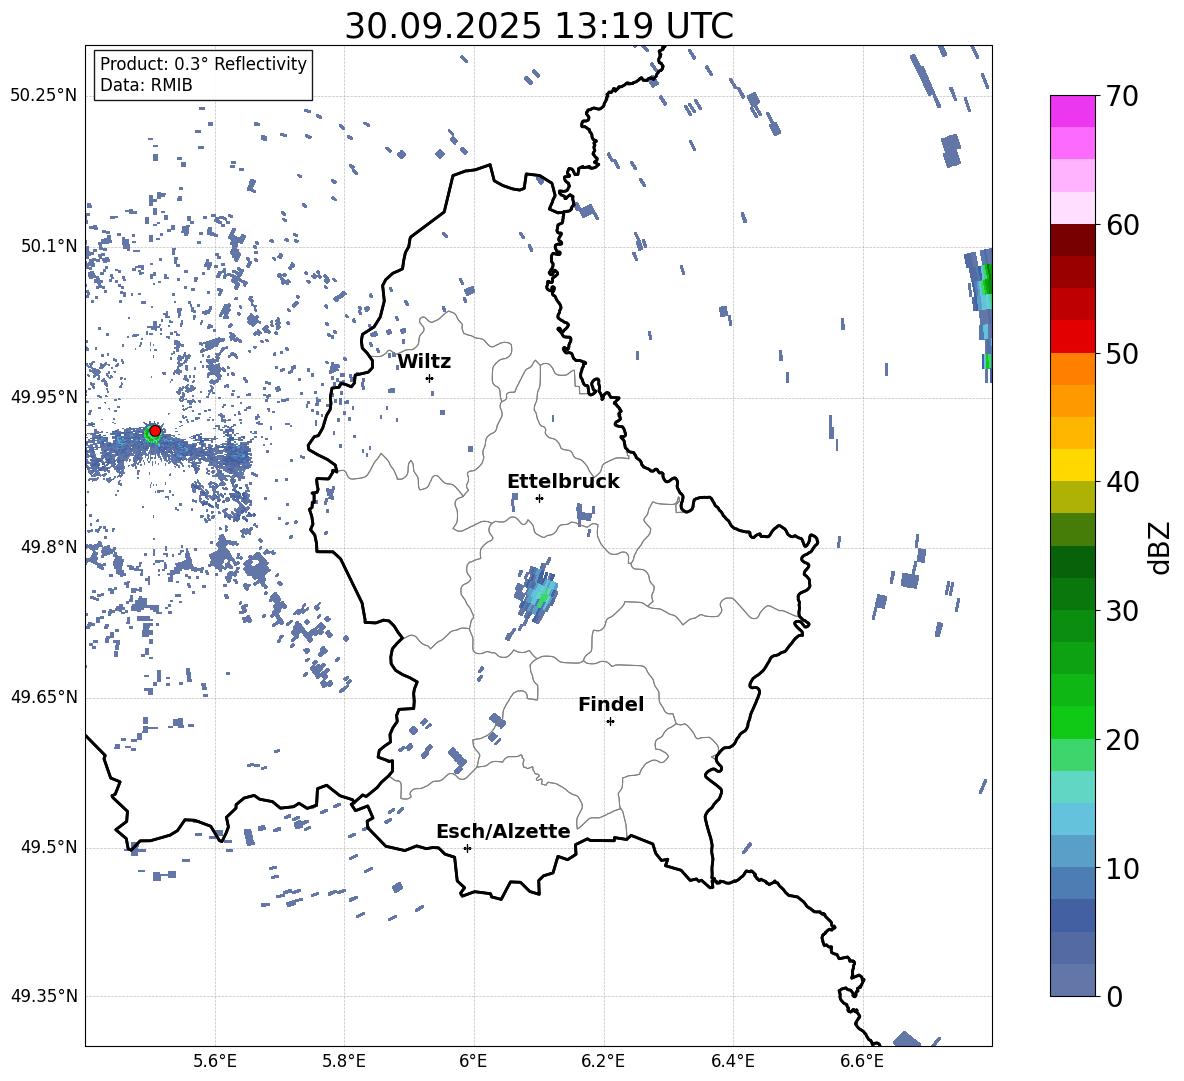
Task: Click the 40 tick on colorbar
Action: (1122, 482)
